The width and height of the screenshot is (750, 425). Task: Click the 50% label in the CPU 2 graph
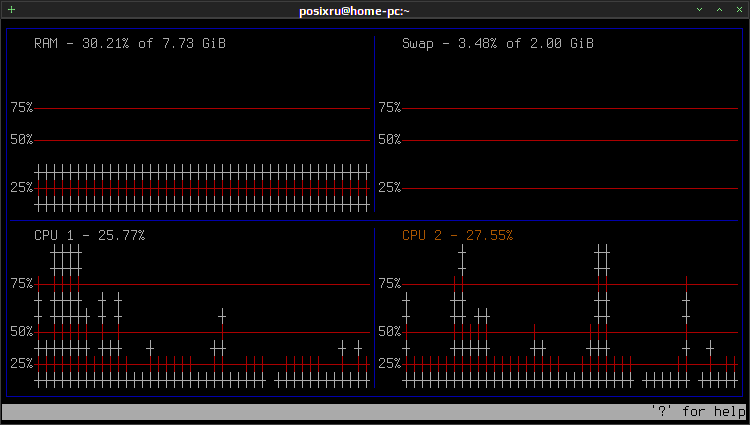pos(390,331)
